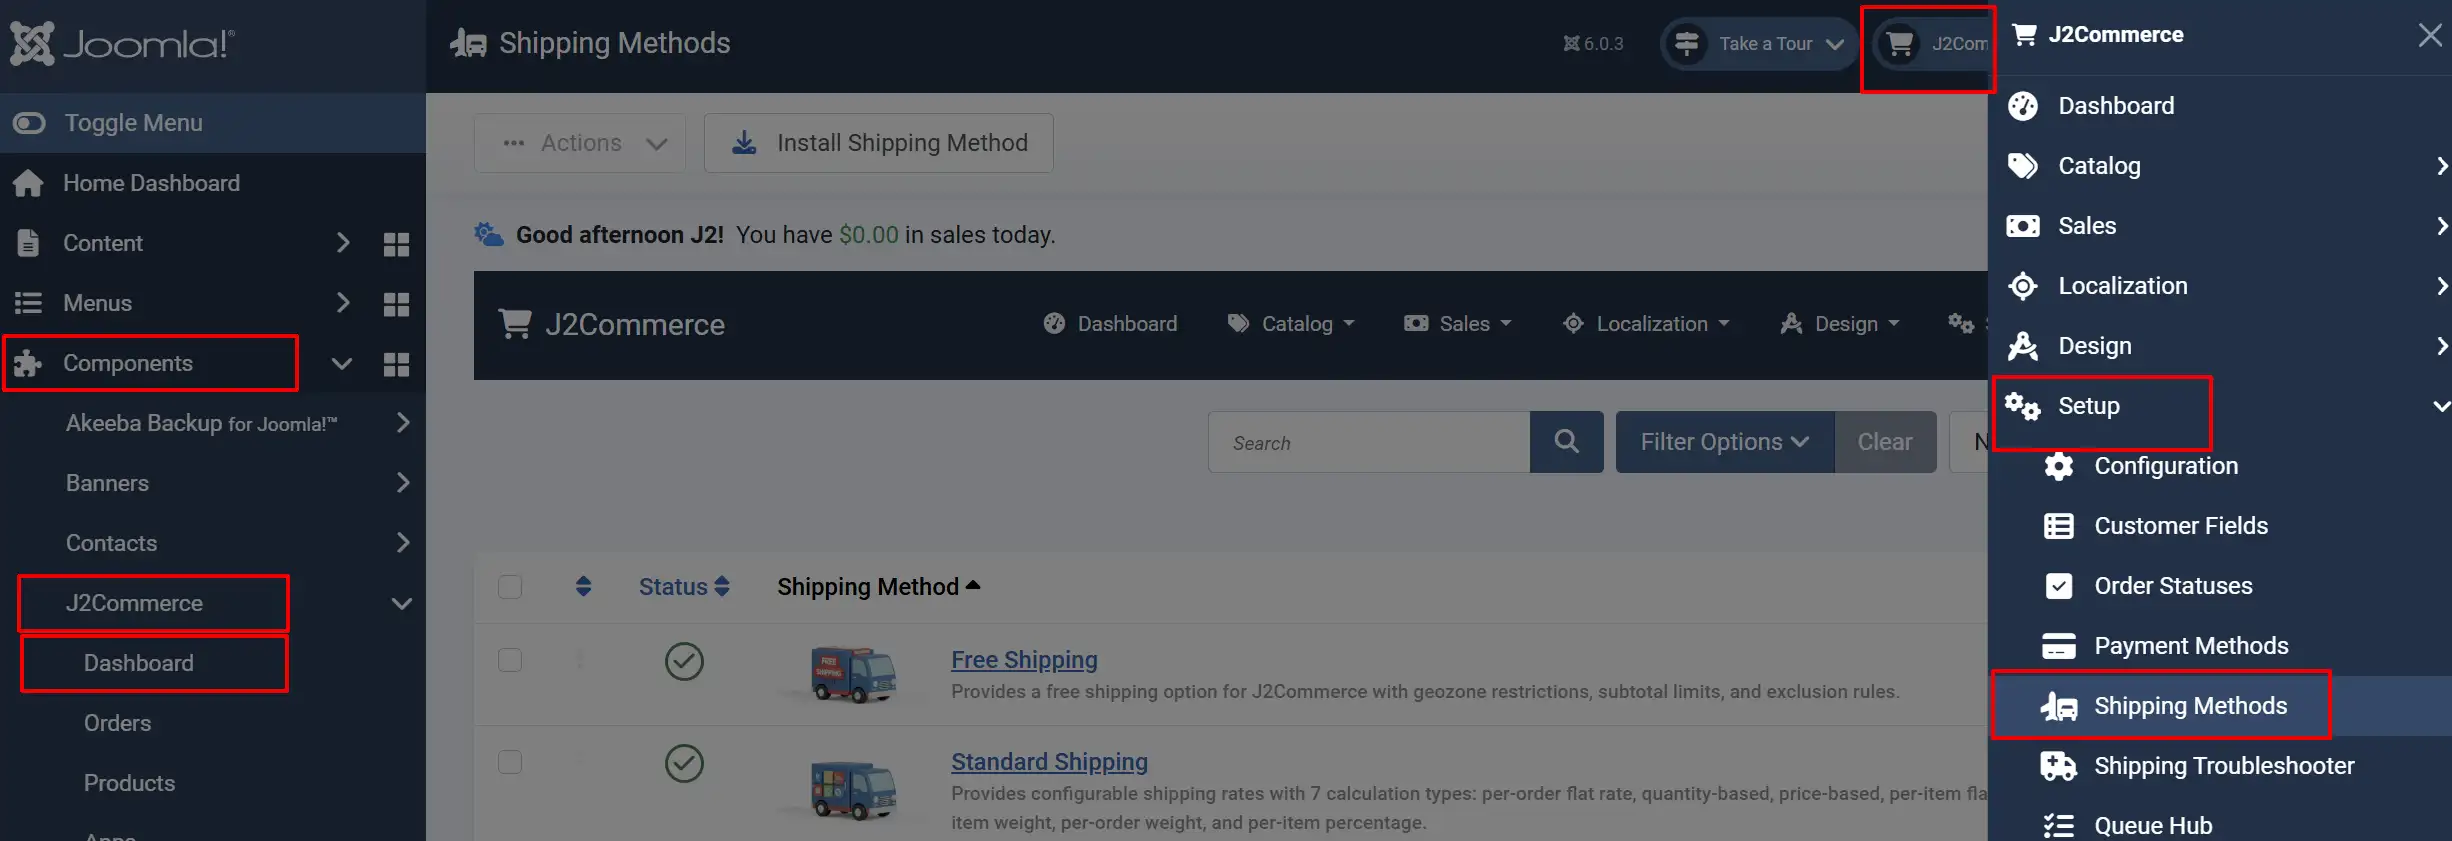The image size is (2452, 841).
Task: Open Content dashboard grid icon
Action: 396,244
